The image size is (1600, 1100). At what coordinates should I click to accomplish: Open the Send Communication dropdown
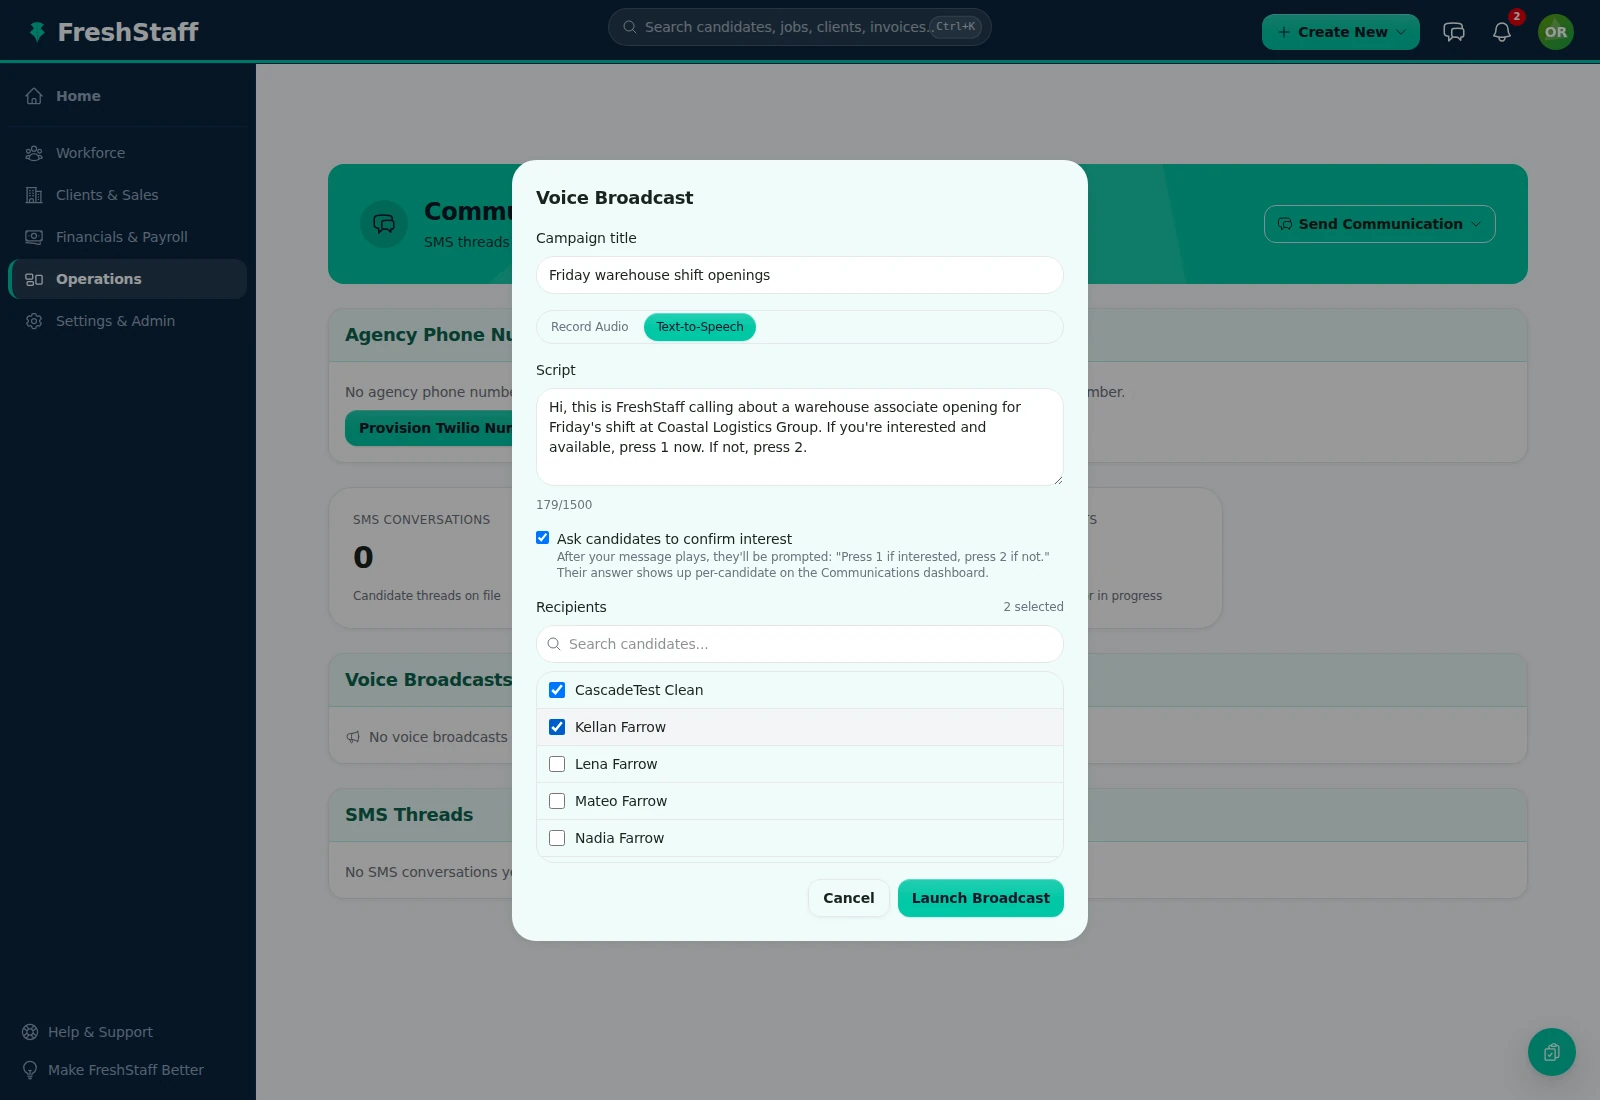click(x=1380, y=224)
